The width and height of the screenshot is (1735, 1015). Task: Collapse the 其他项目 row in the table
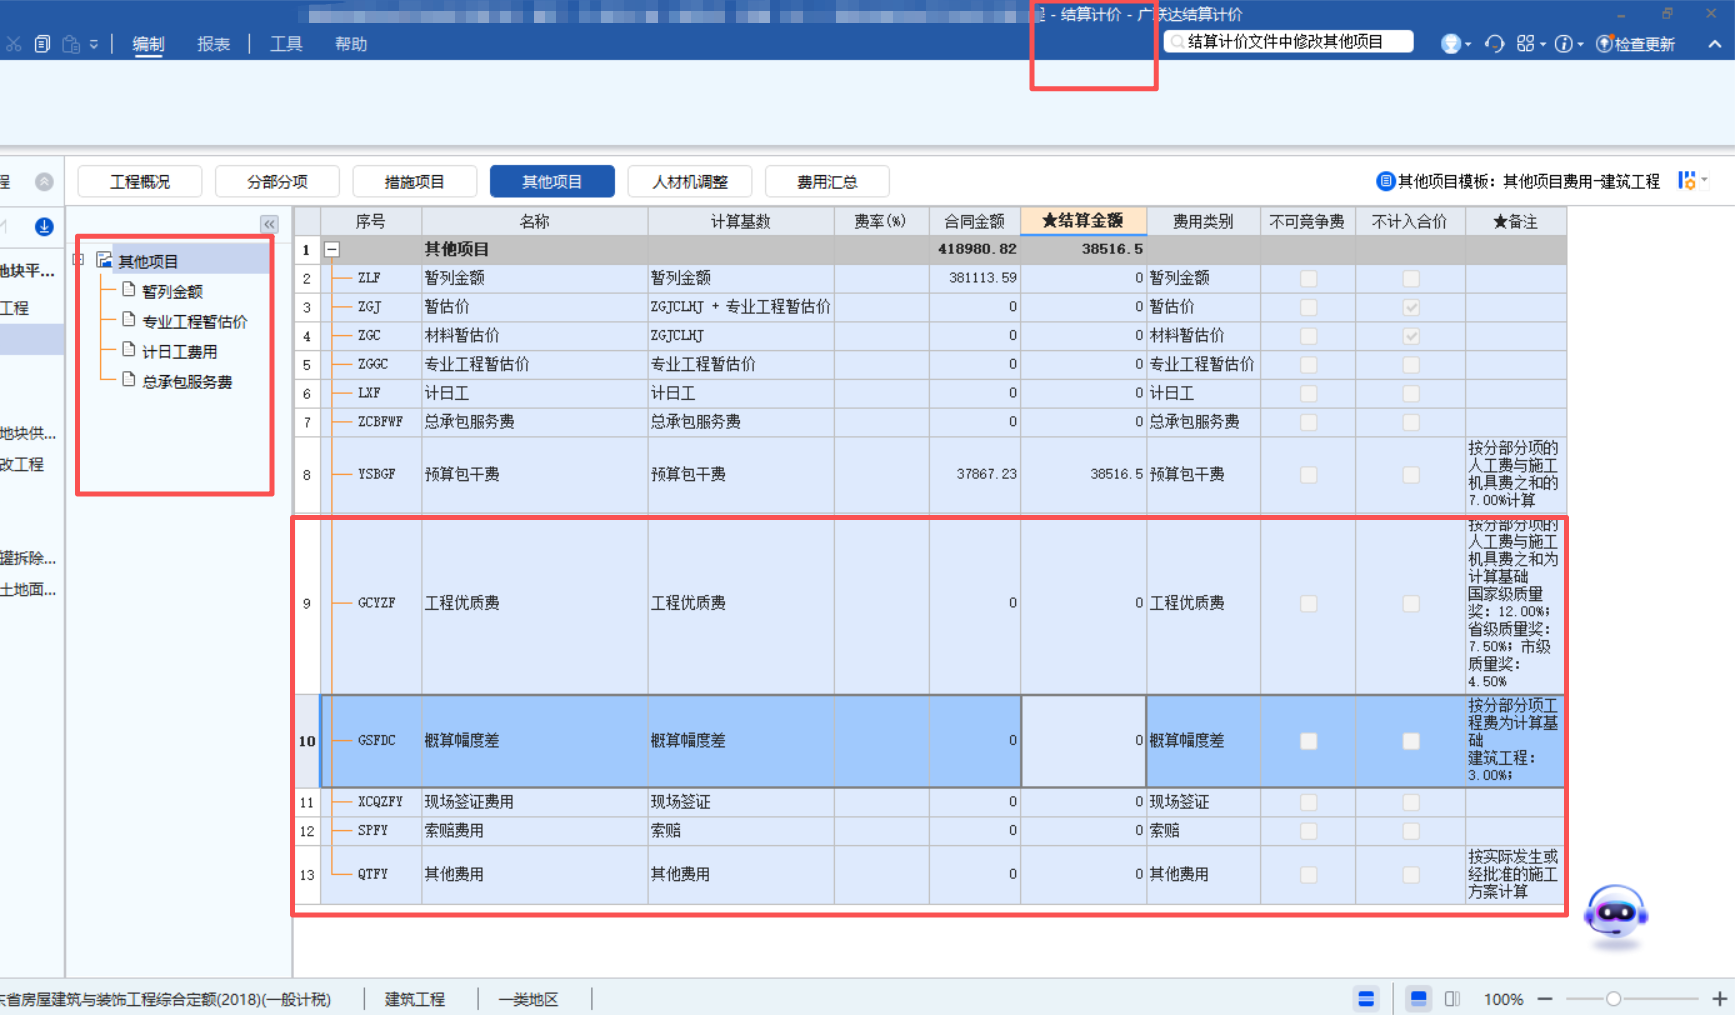click(331, 249)
